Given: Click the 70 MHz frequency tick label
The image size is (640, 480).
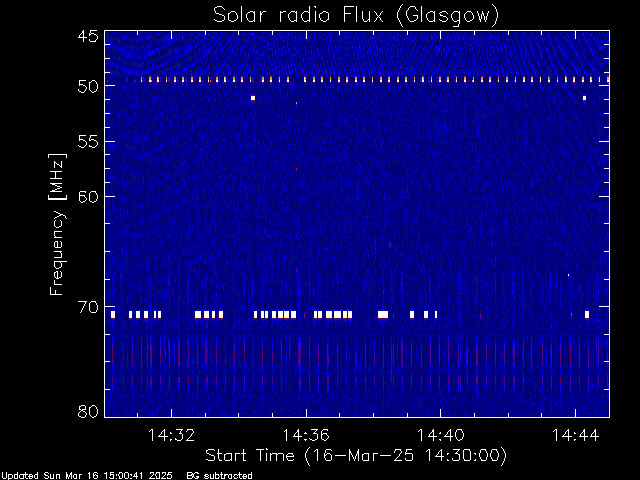Looking at the screenshot, I should [88, 307].
